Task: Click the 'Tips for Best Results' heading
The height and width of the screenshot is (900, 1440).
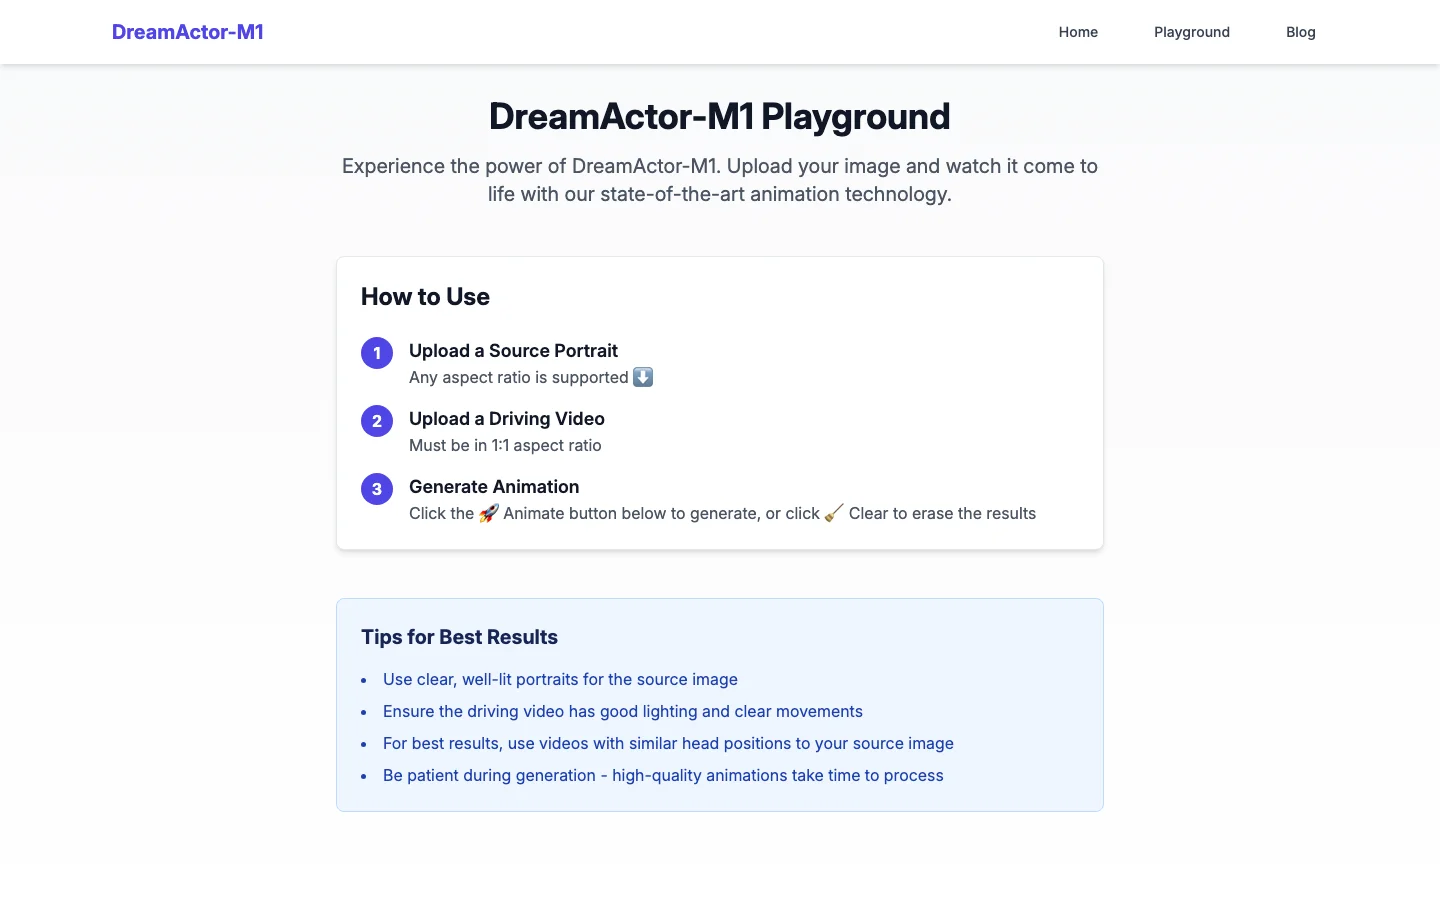Action: click(x=459, y=637)
